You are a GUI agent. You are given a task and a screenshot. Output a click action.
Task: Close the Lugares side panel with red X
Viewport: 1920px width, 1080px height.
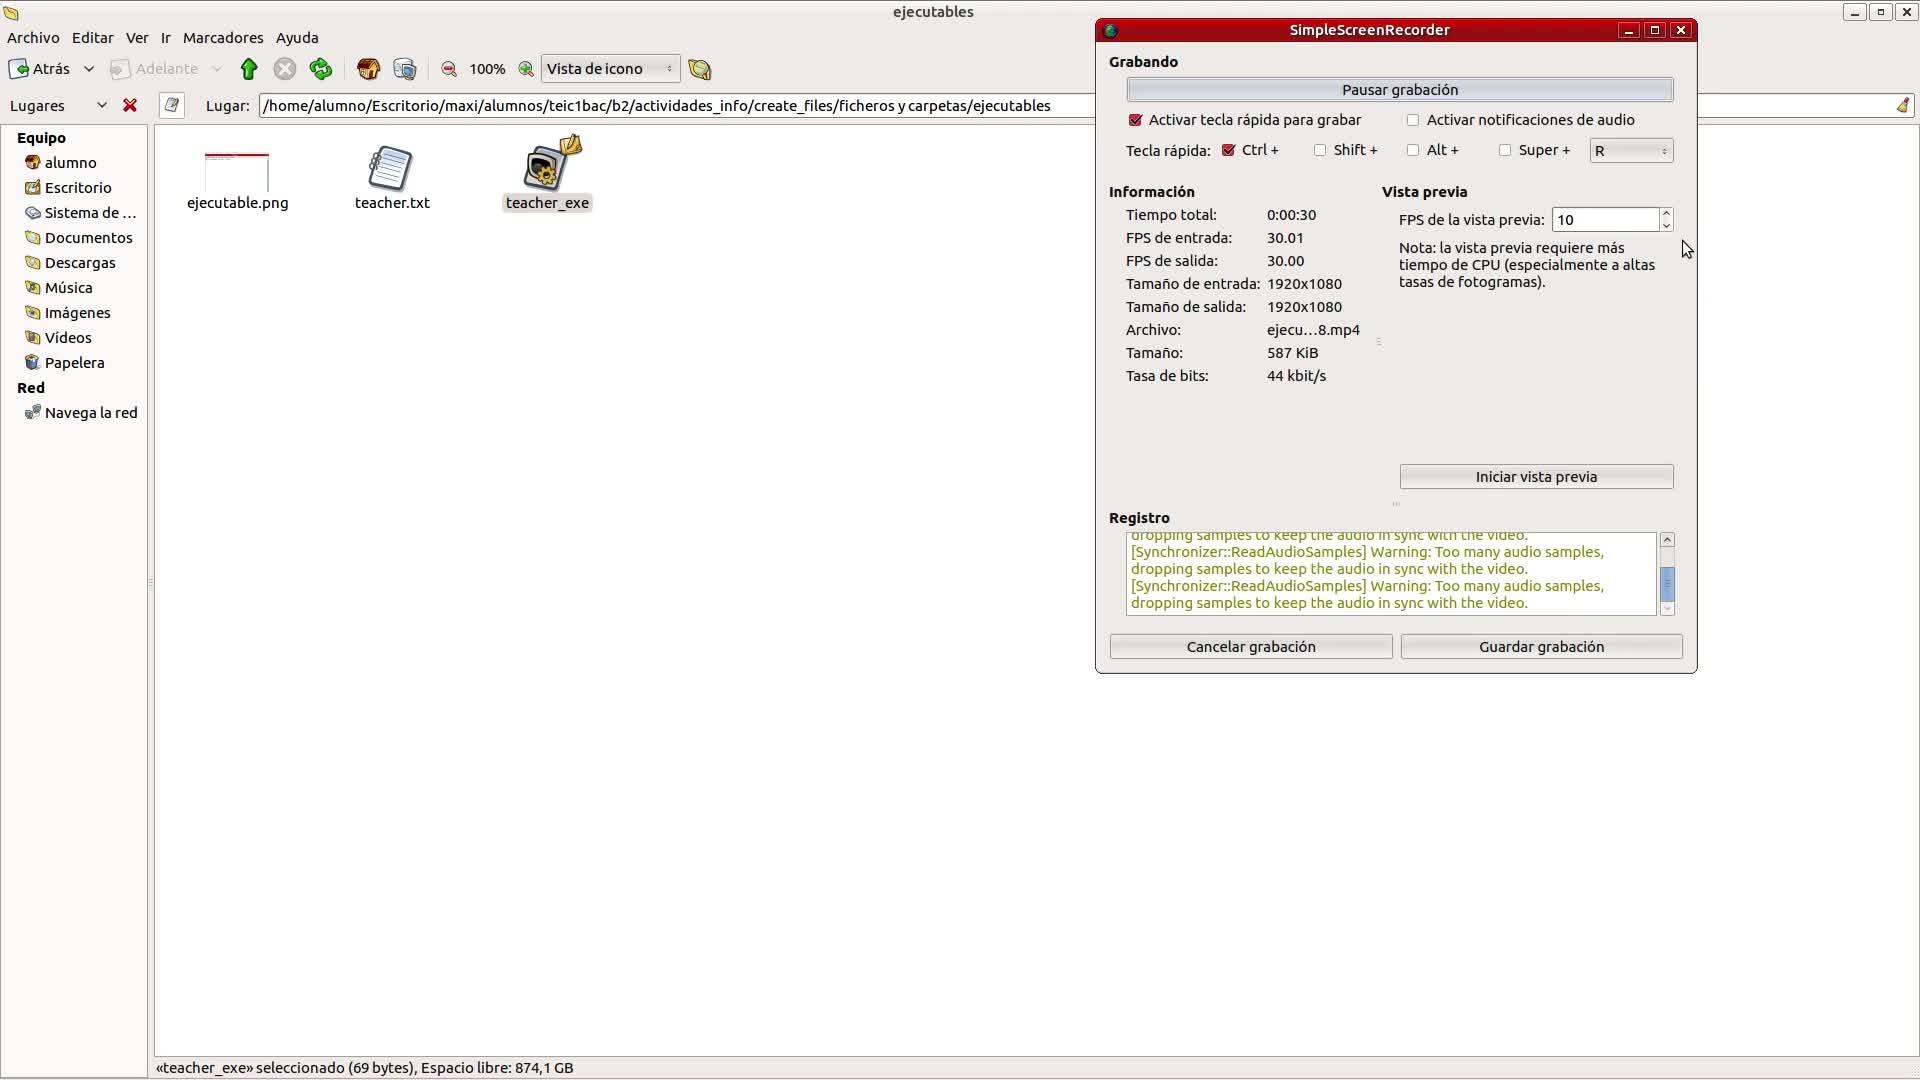click(130, 105)
